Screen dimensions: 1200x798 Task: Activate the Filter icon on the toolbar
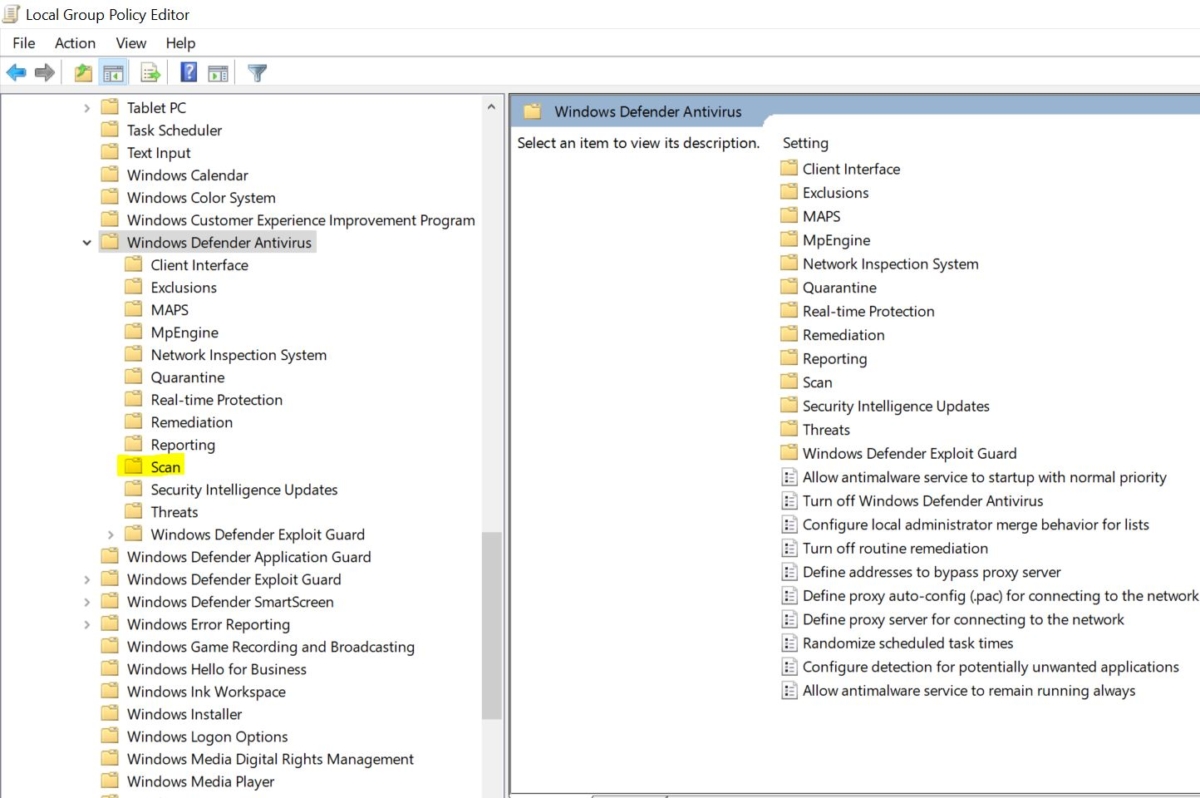[x=257, y=72]
